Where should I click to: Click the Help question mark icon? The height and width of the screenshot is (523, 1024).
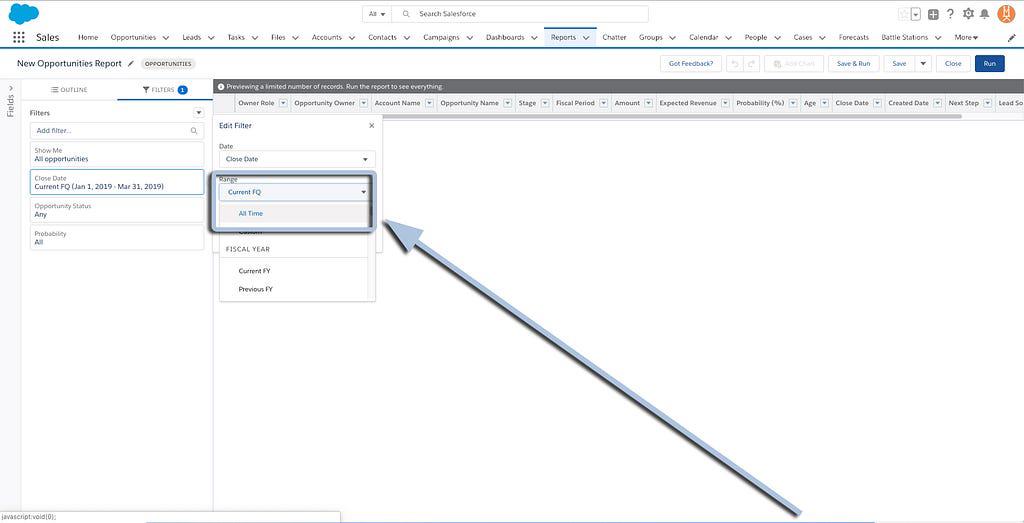point(950,14)
